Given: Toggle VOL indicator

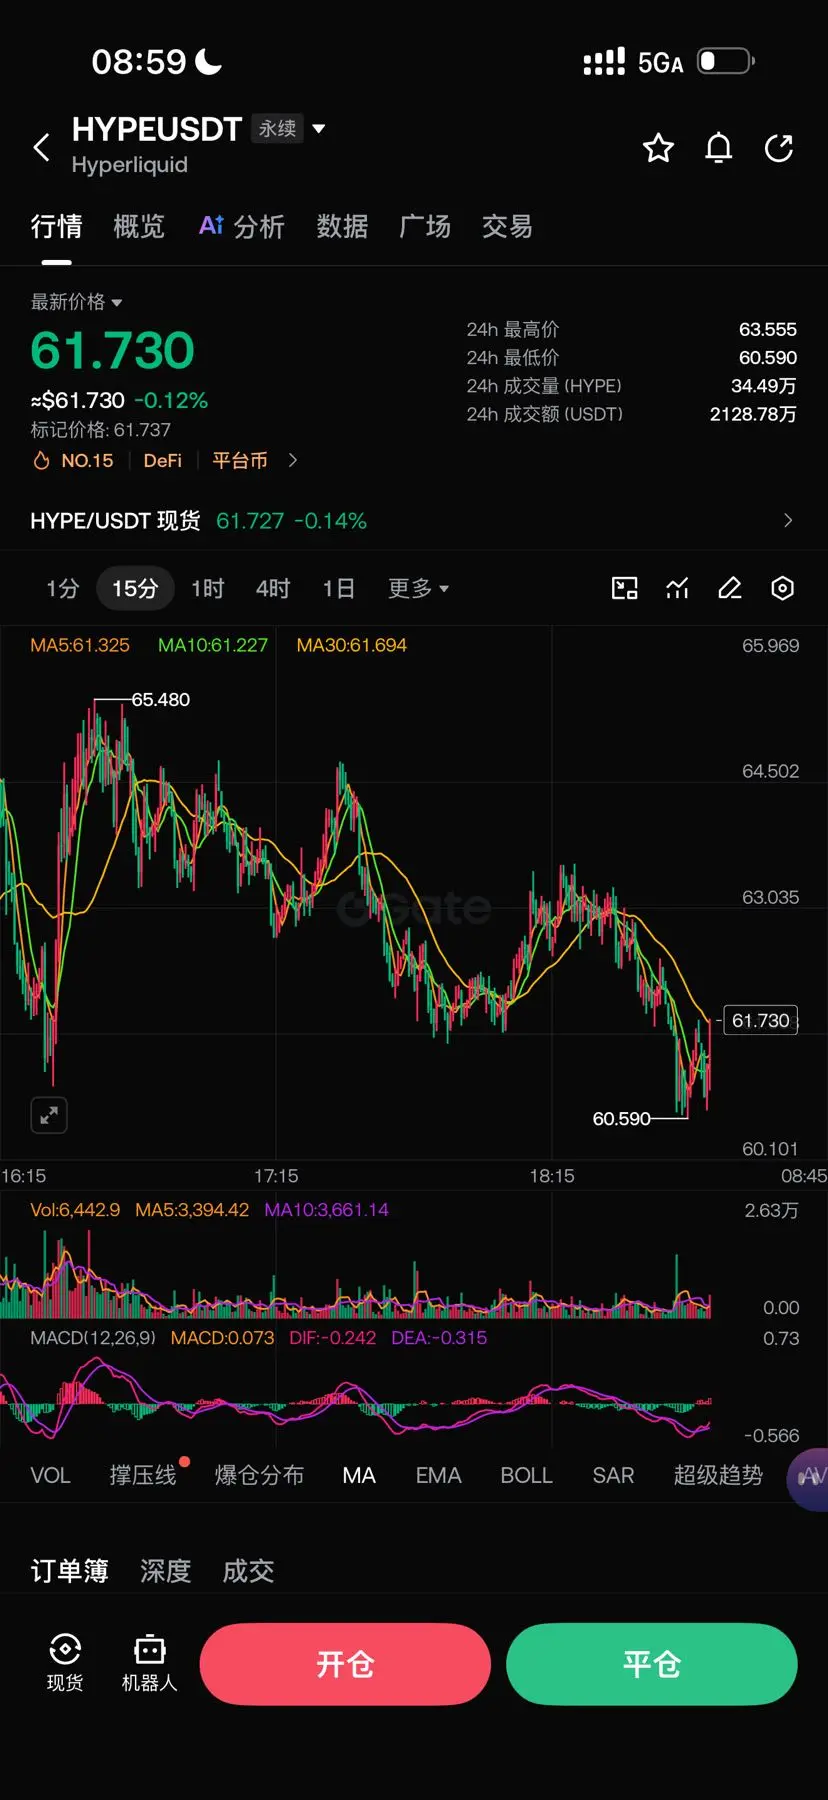Looking at the screenshot, I should (50, 1475).
